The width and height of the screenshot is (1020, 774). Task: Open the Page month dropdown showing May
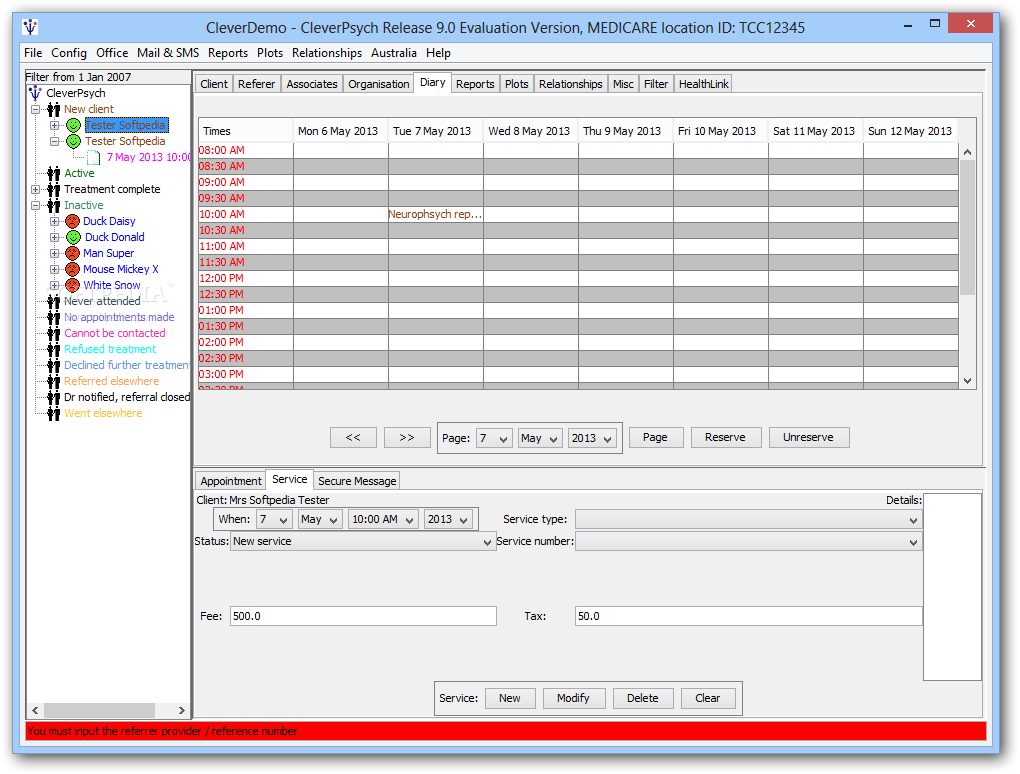point(540,438)
